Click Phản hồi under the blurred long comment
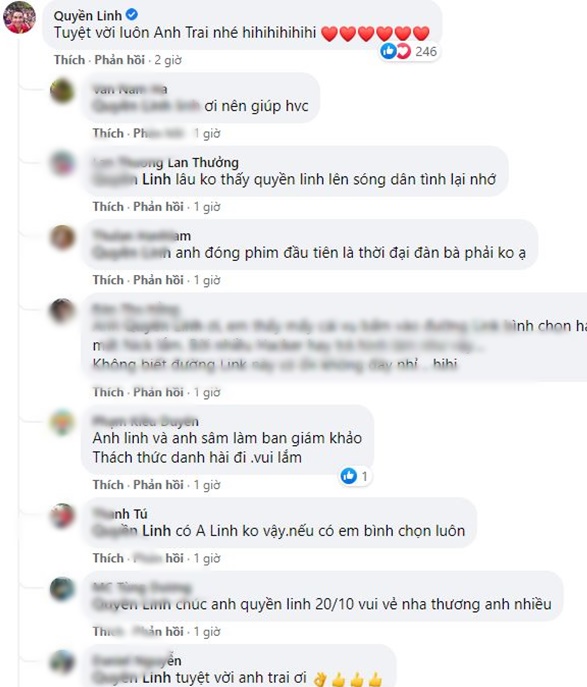 click(158, 392)
